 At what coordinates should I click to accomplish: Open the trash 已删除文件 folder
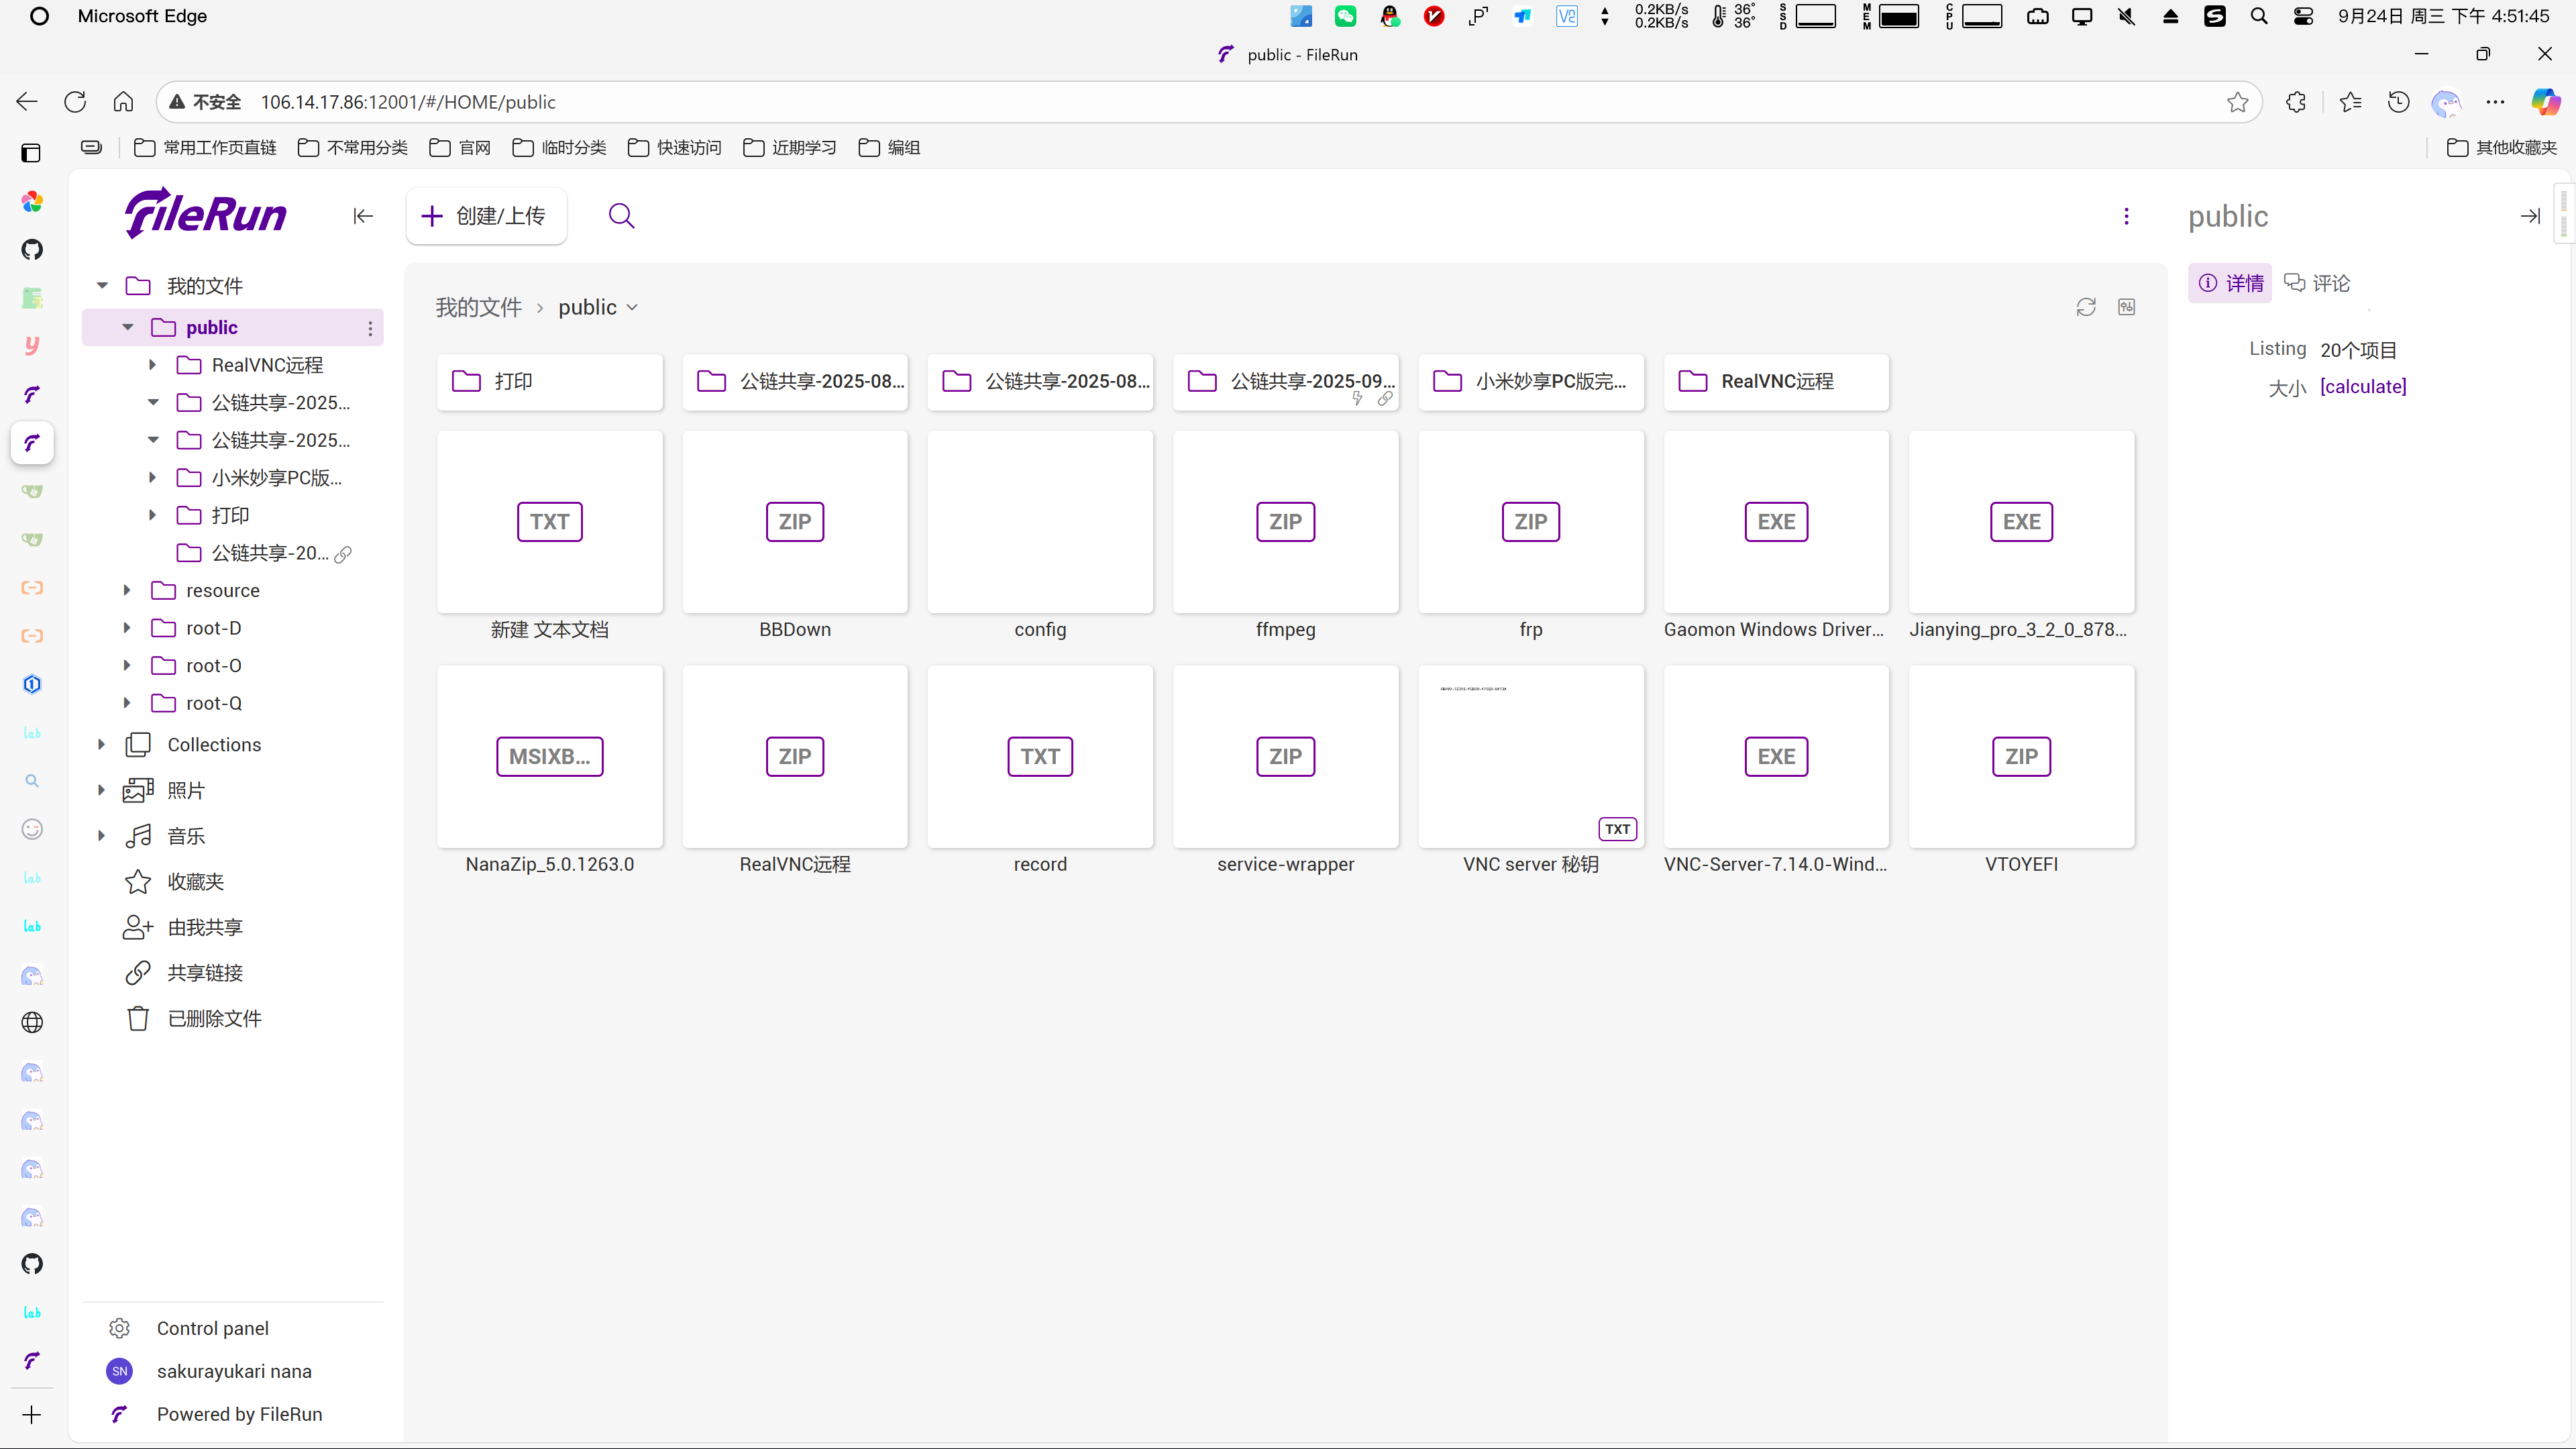tap(214, 1018)
